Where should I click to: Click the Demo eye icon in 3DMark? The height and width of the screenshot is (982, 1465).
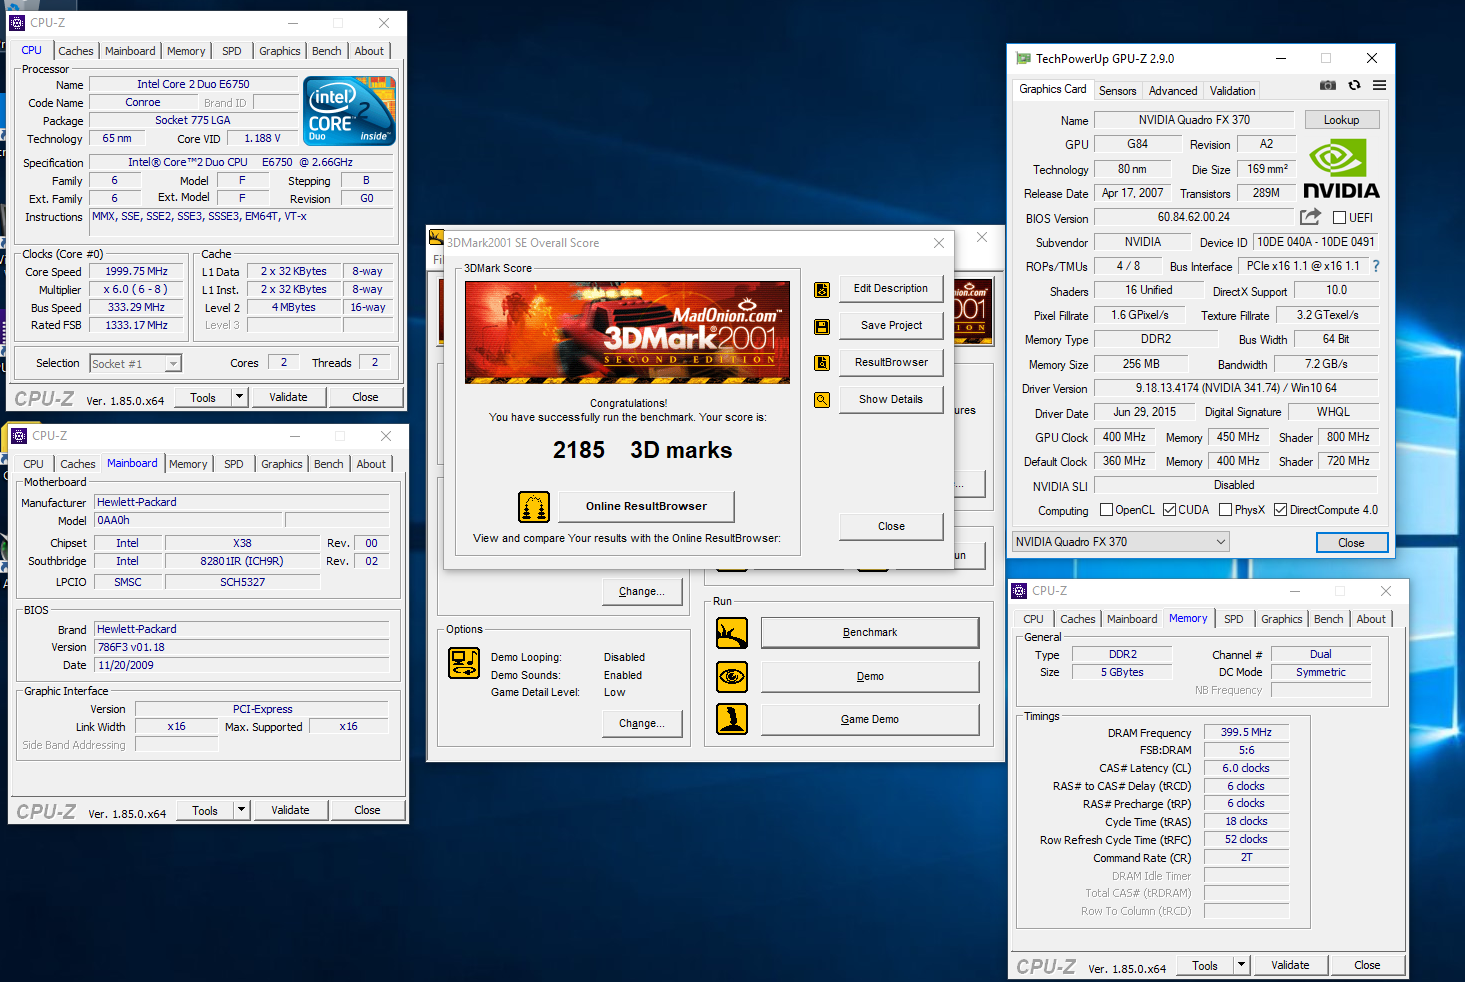[732, 676]
